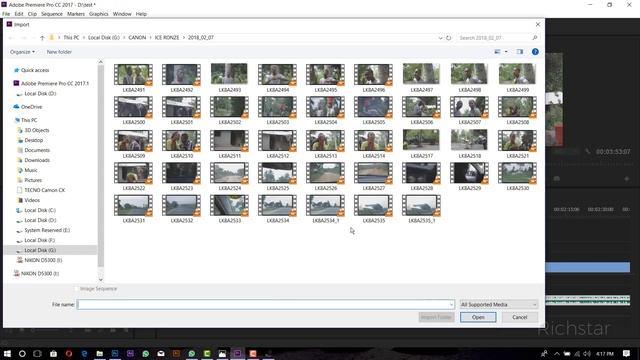This screenshot has height=360, width=640.
Task: Open 3D Objects in the sidebar
Action: tap(37, 130)
